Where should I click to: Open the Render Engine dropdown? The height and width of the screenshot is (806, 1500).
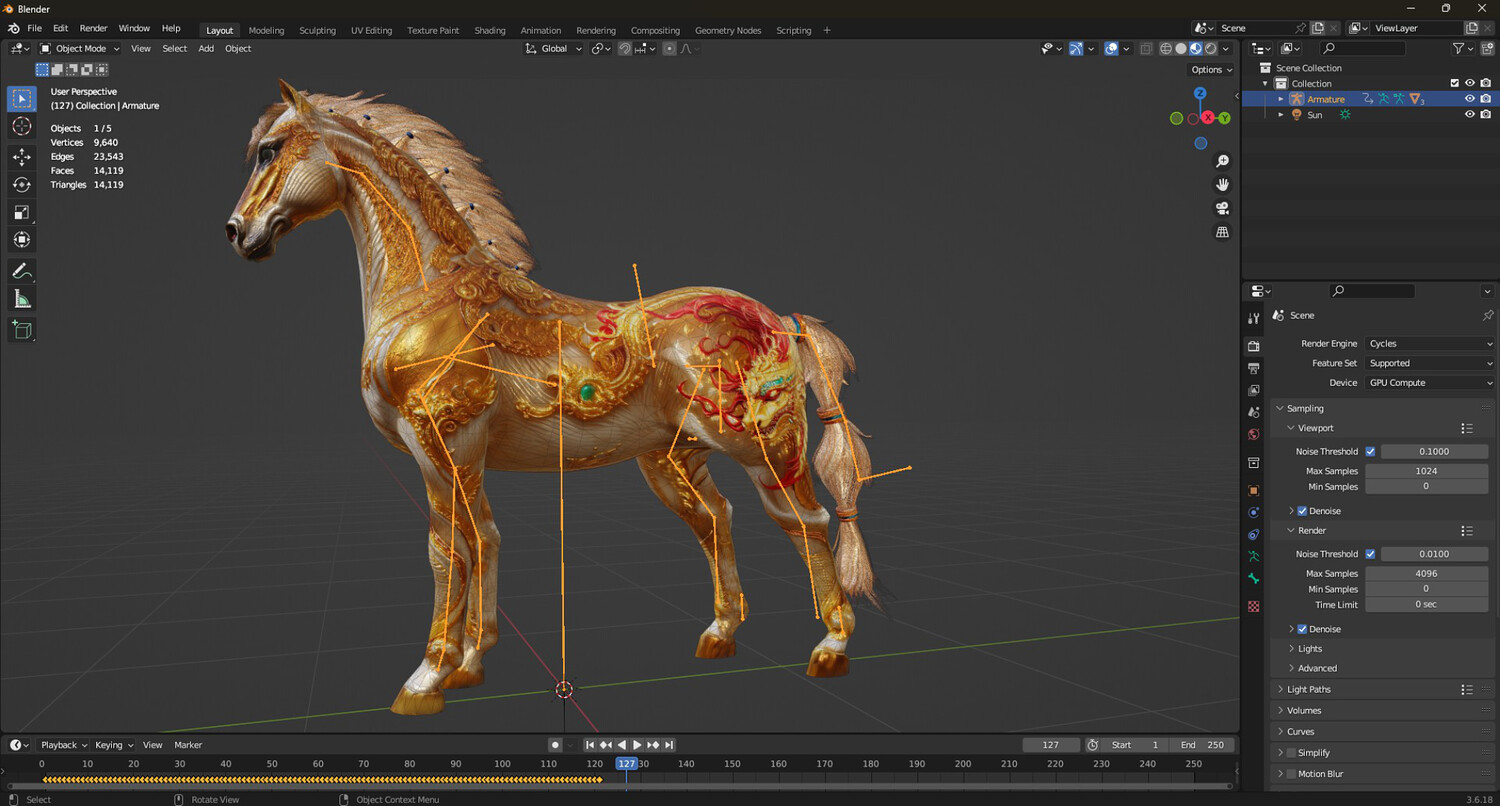click(x=1430, y=344)
